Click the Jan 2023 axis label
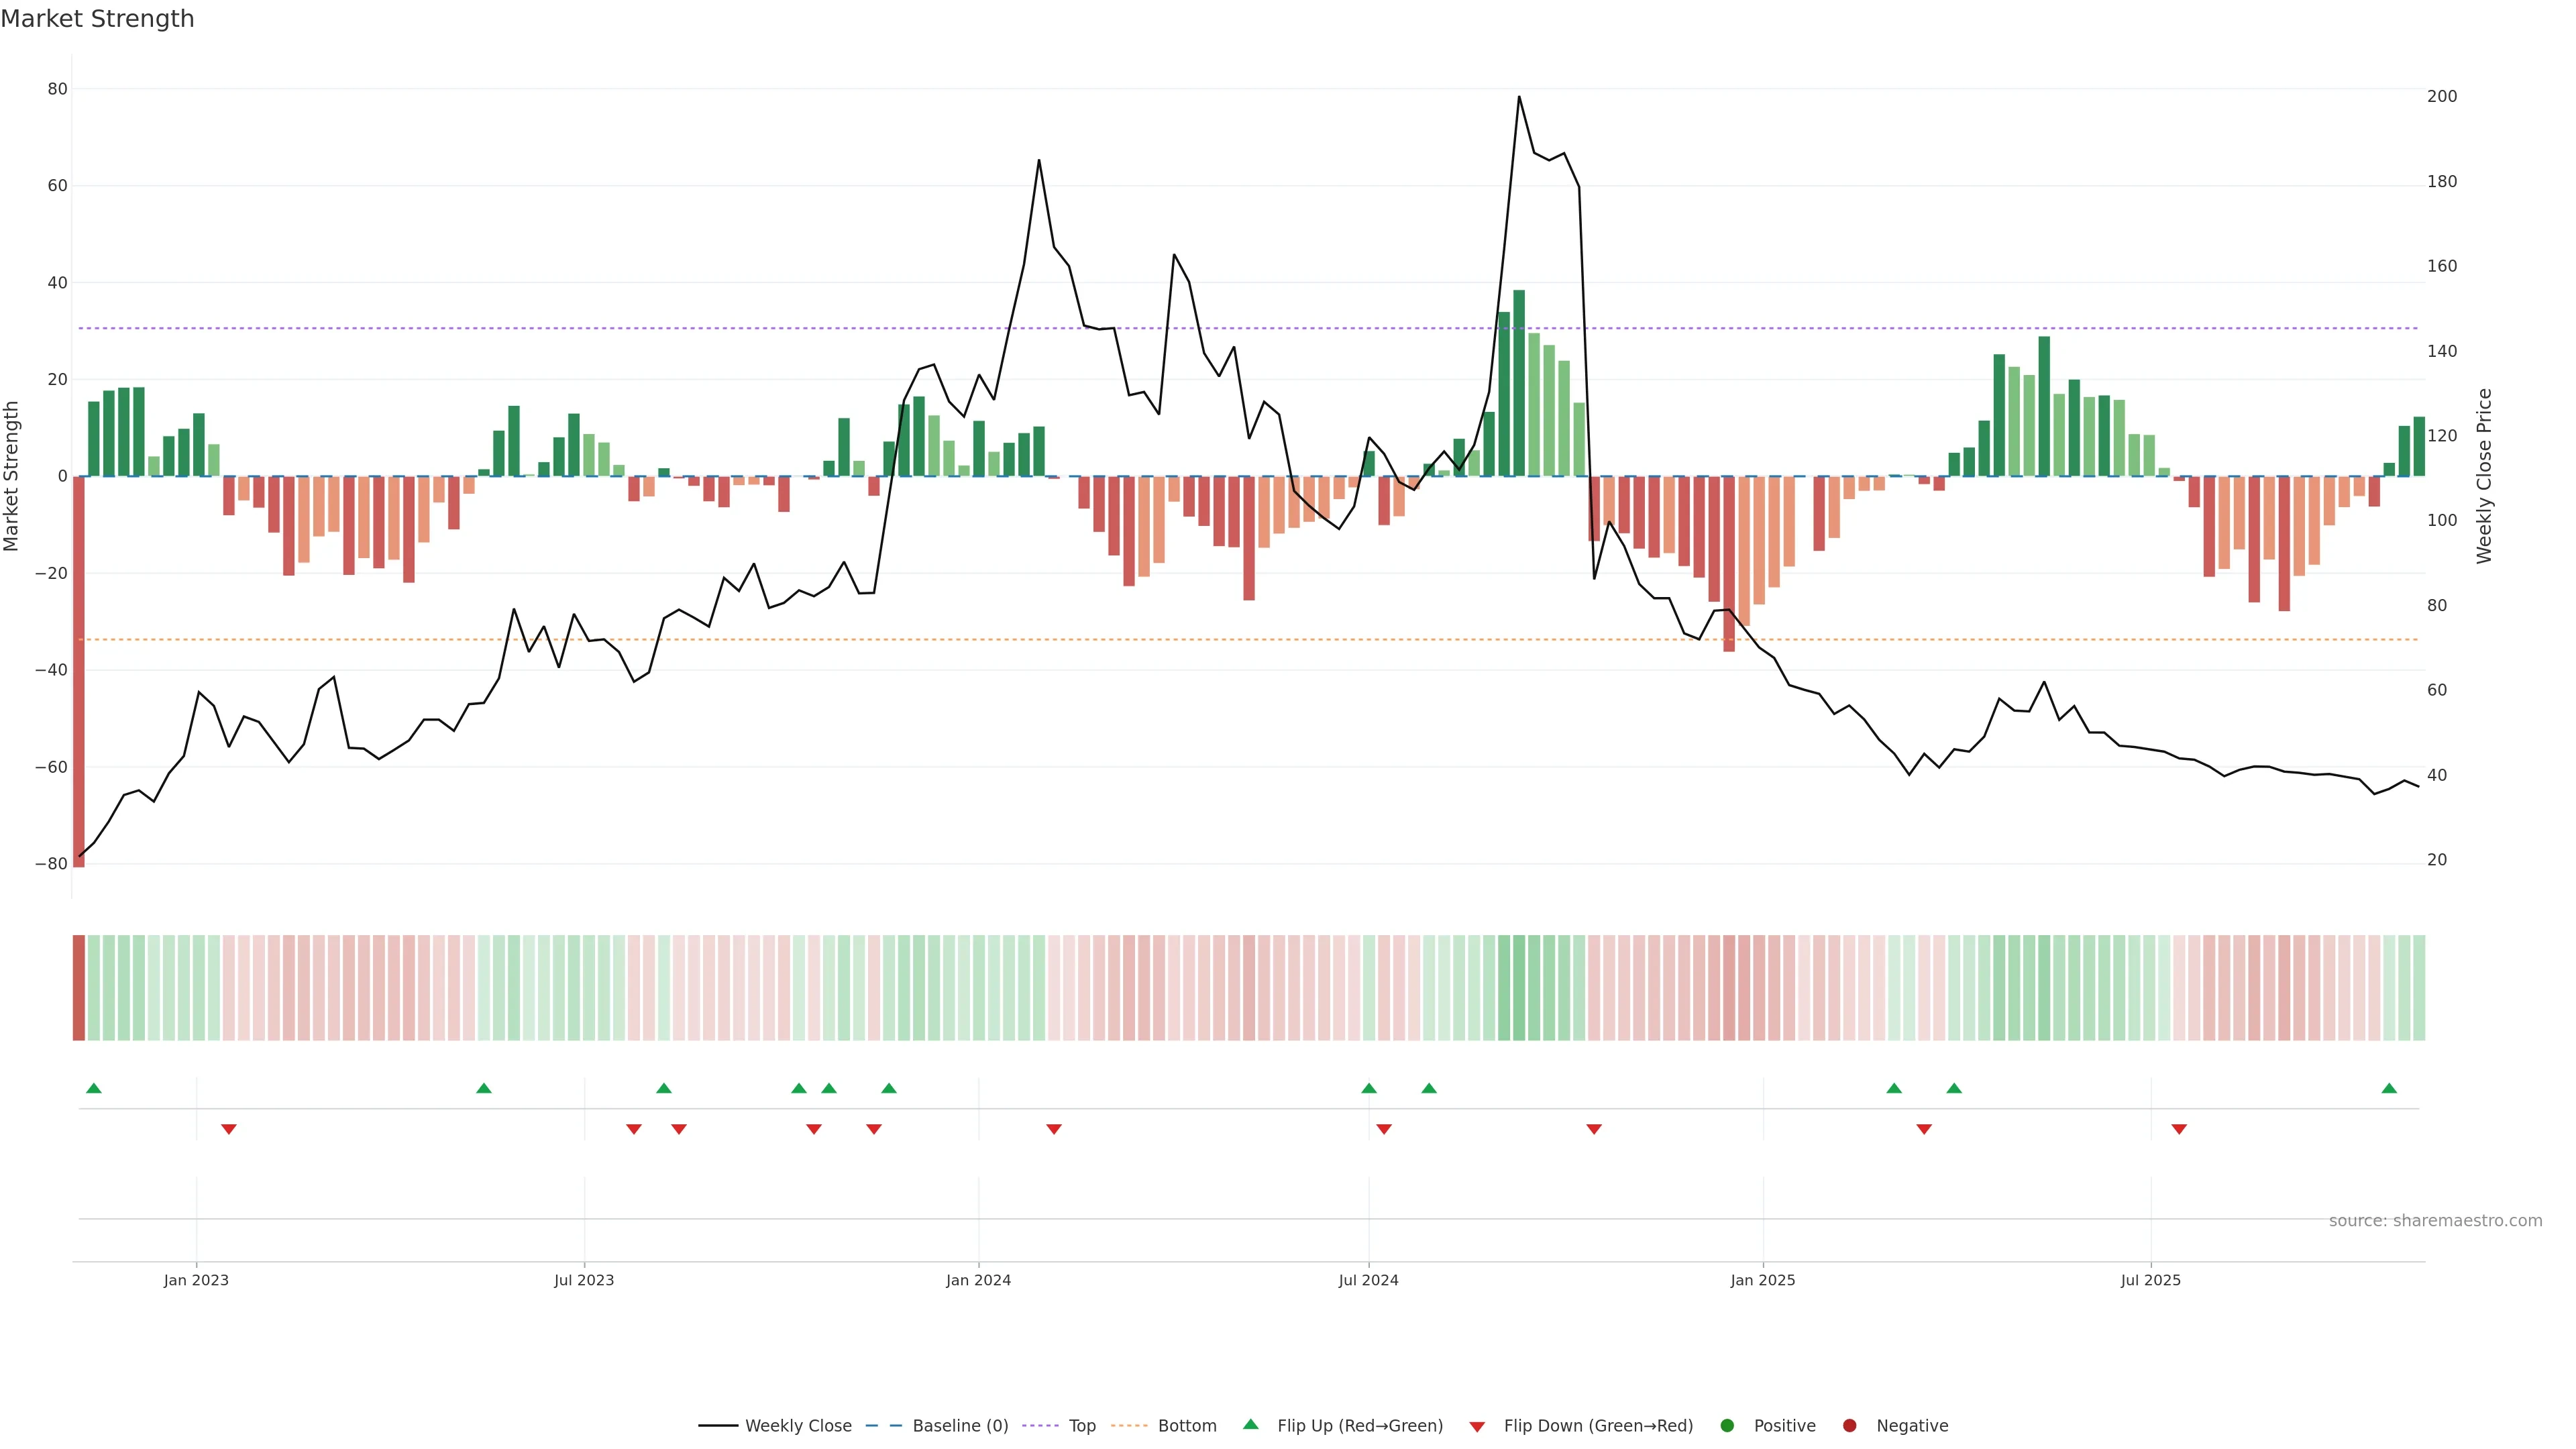 click(196, 1280)
